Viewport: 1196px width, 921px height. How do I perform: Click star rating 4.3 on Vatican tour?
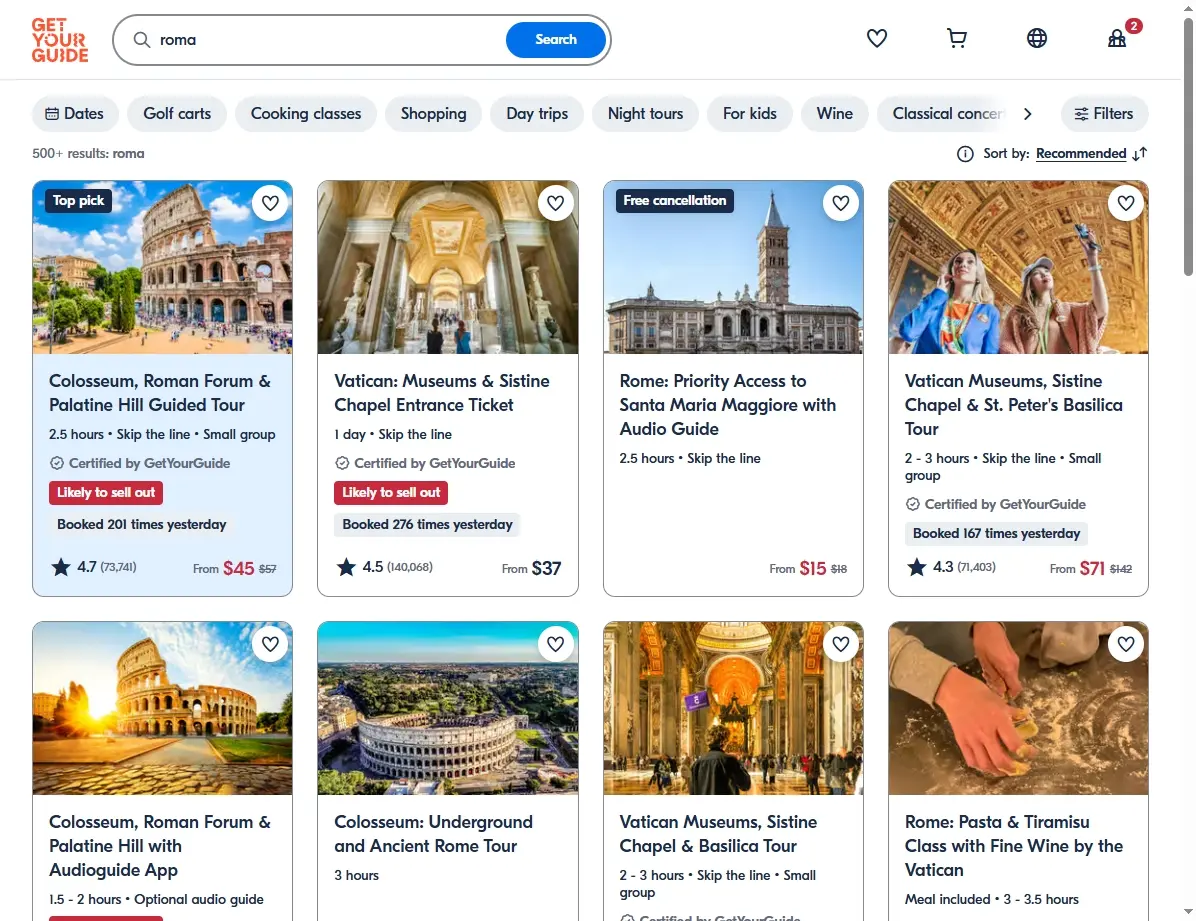pos(951,567)
